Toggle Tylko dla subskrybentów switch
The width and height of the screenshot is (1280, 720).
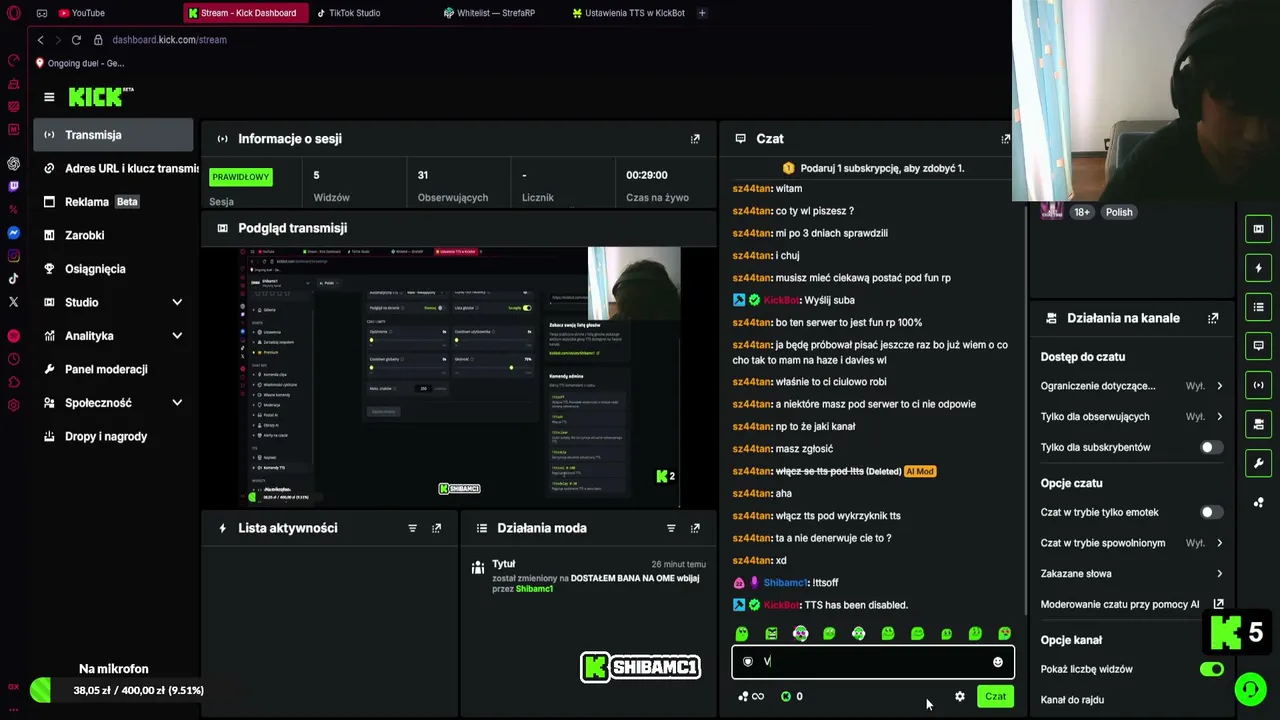(1210, 447)
